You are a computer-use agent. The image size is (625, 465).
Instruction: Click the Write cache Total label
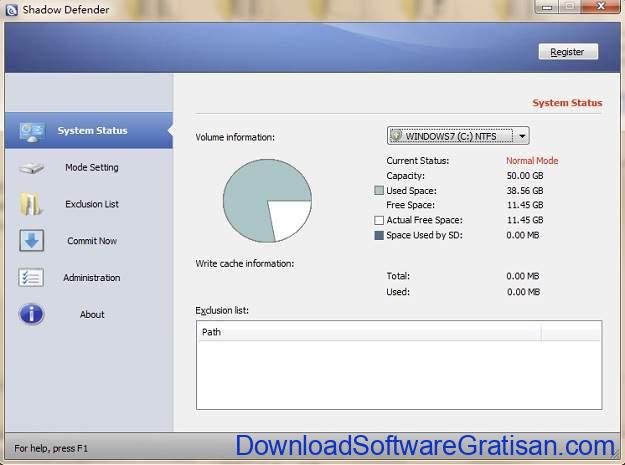398,276
